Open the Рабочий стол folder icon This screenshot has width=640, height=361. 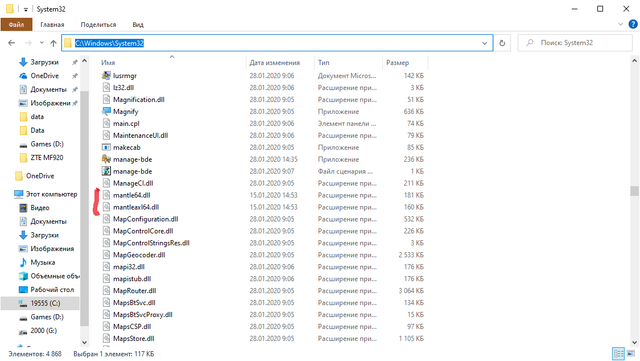pos(23,290)
